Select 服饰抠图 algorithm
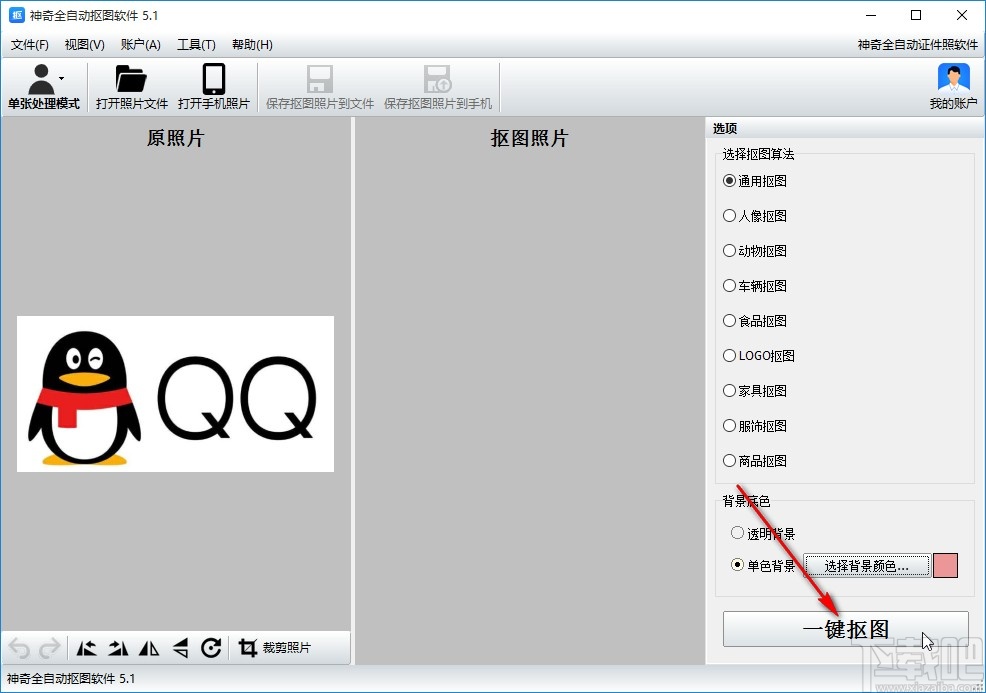Viewport: 986px width, 693px height. point(755,426)
